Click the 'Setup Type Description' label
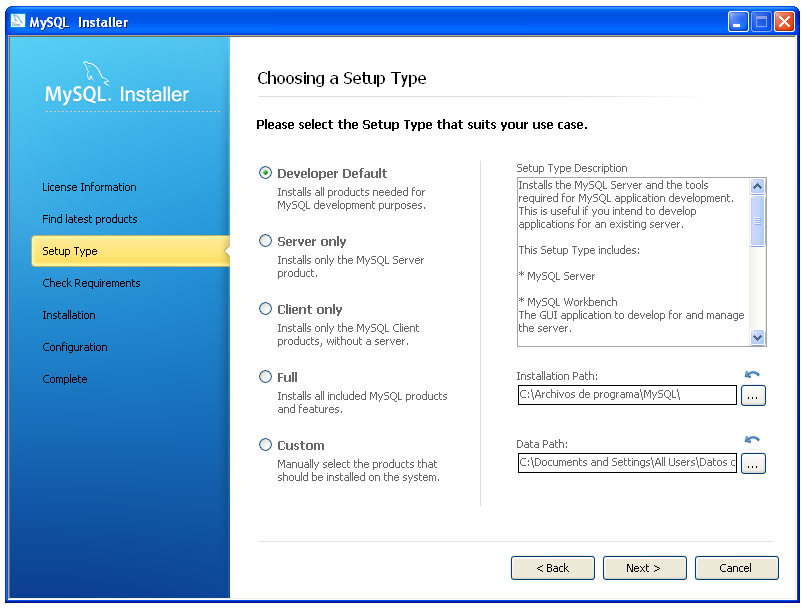 pos(572,168)
